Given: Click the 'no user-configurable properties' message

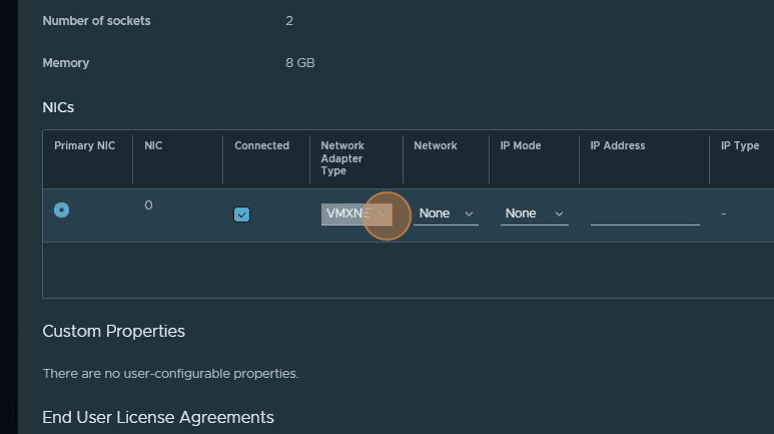Looking at the screenshot, I should (x=170, y=373).
